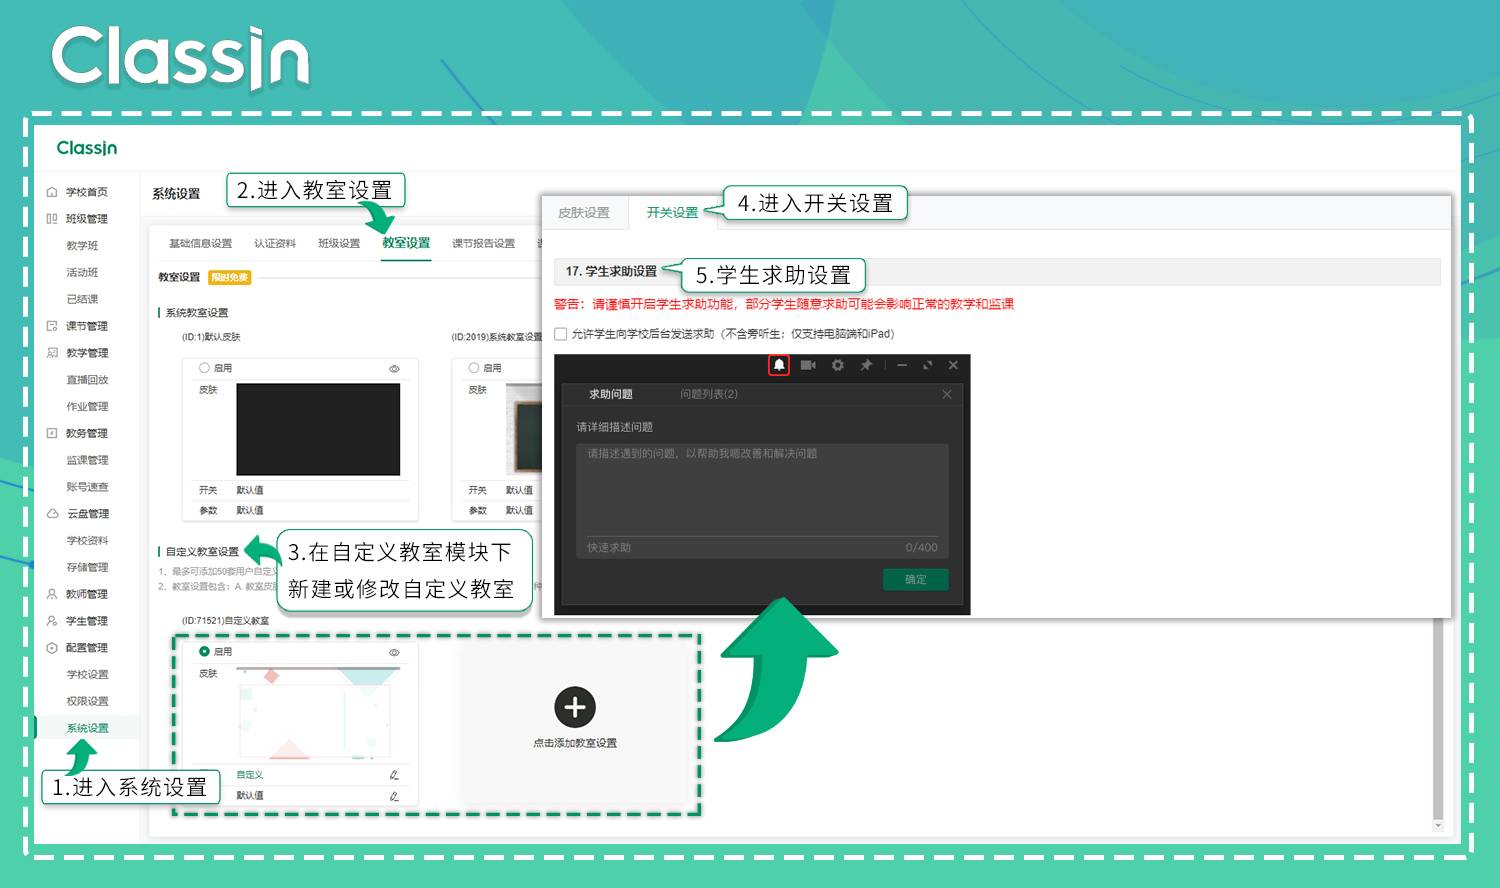This screenshot has width=1500, height=888.
Task: Switch to the 皮肤设置 tab
Action: pos(584,213)
